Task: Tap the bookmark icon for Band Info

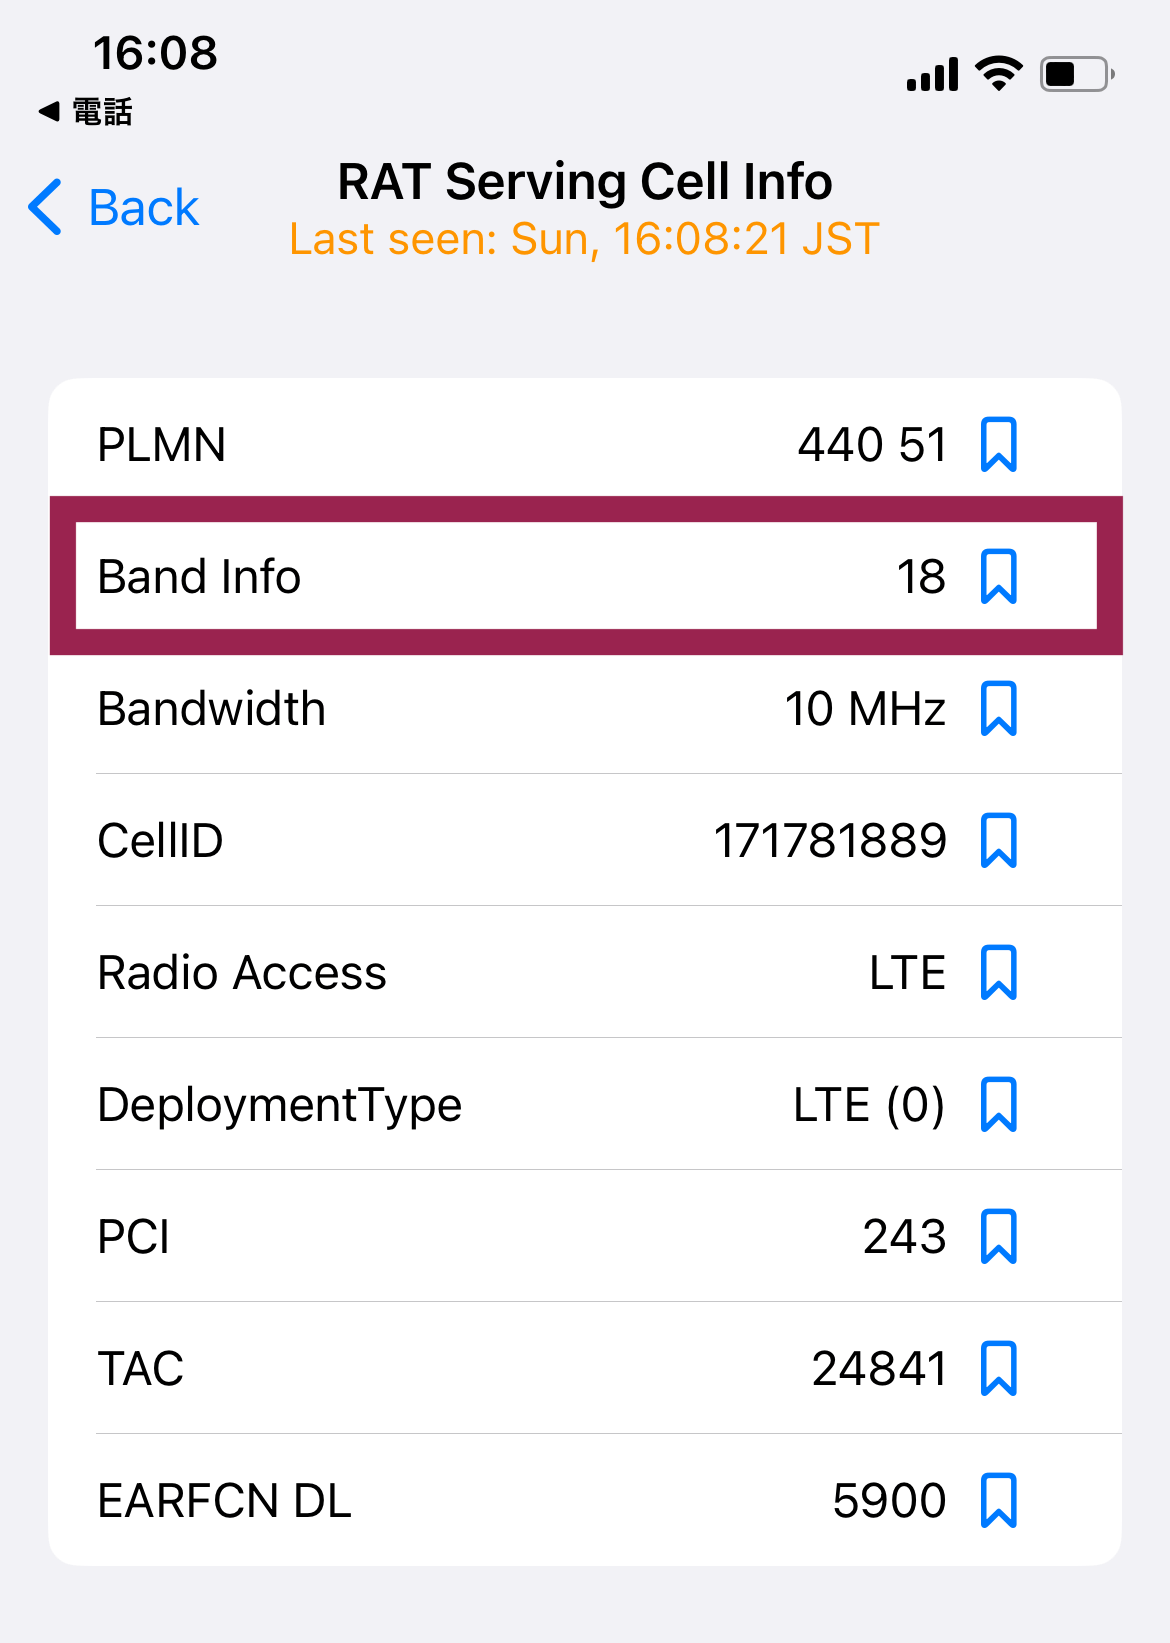Action: coord(998,577)
